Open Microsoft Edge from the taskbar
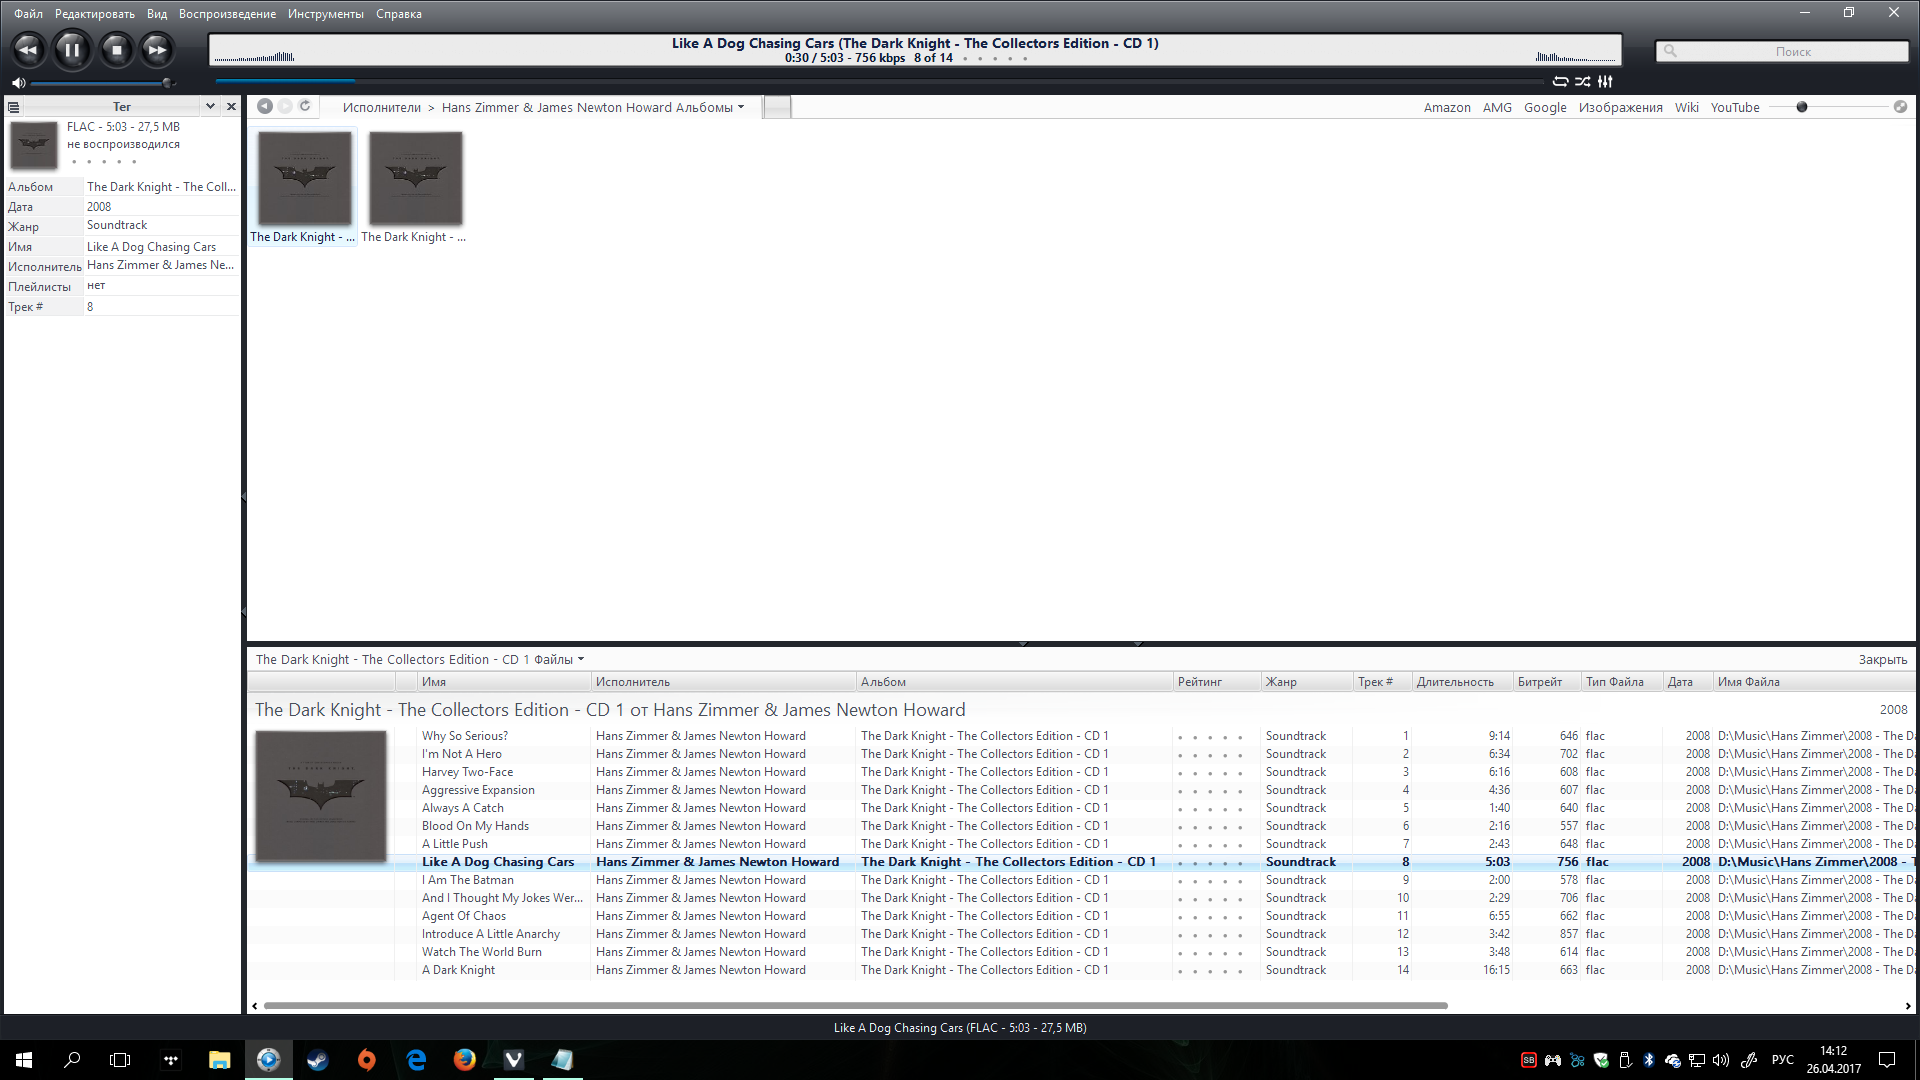 click(416, 1060)
